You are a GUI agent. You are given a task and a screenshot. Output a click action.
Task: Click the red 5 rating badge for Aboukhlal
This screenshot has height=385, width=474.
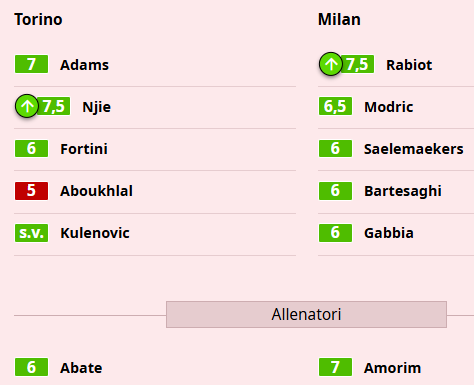click(31, 191)
